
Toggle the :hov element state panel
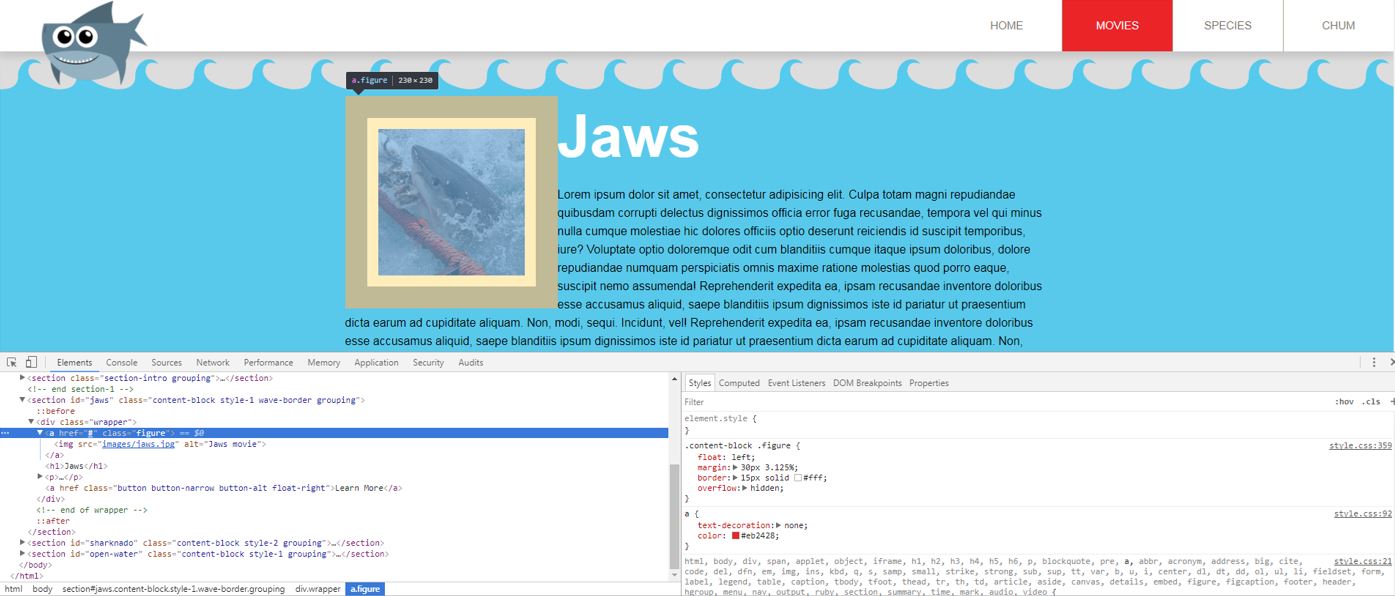click(1344, 401)
